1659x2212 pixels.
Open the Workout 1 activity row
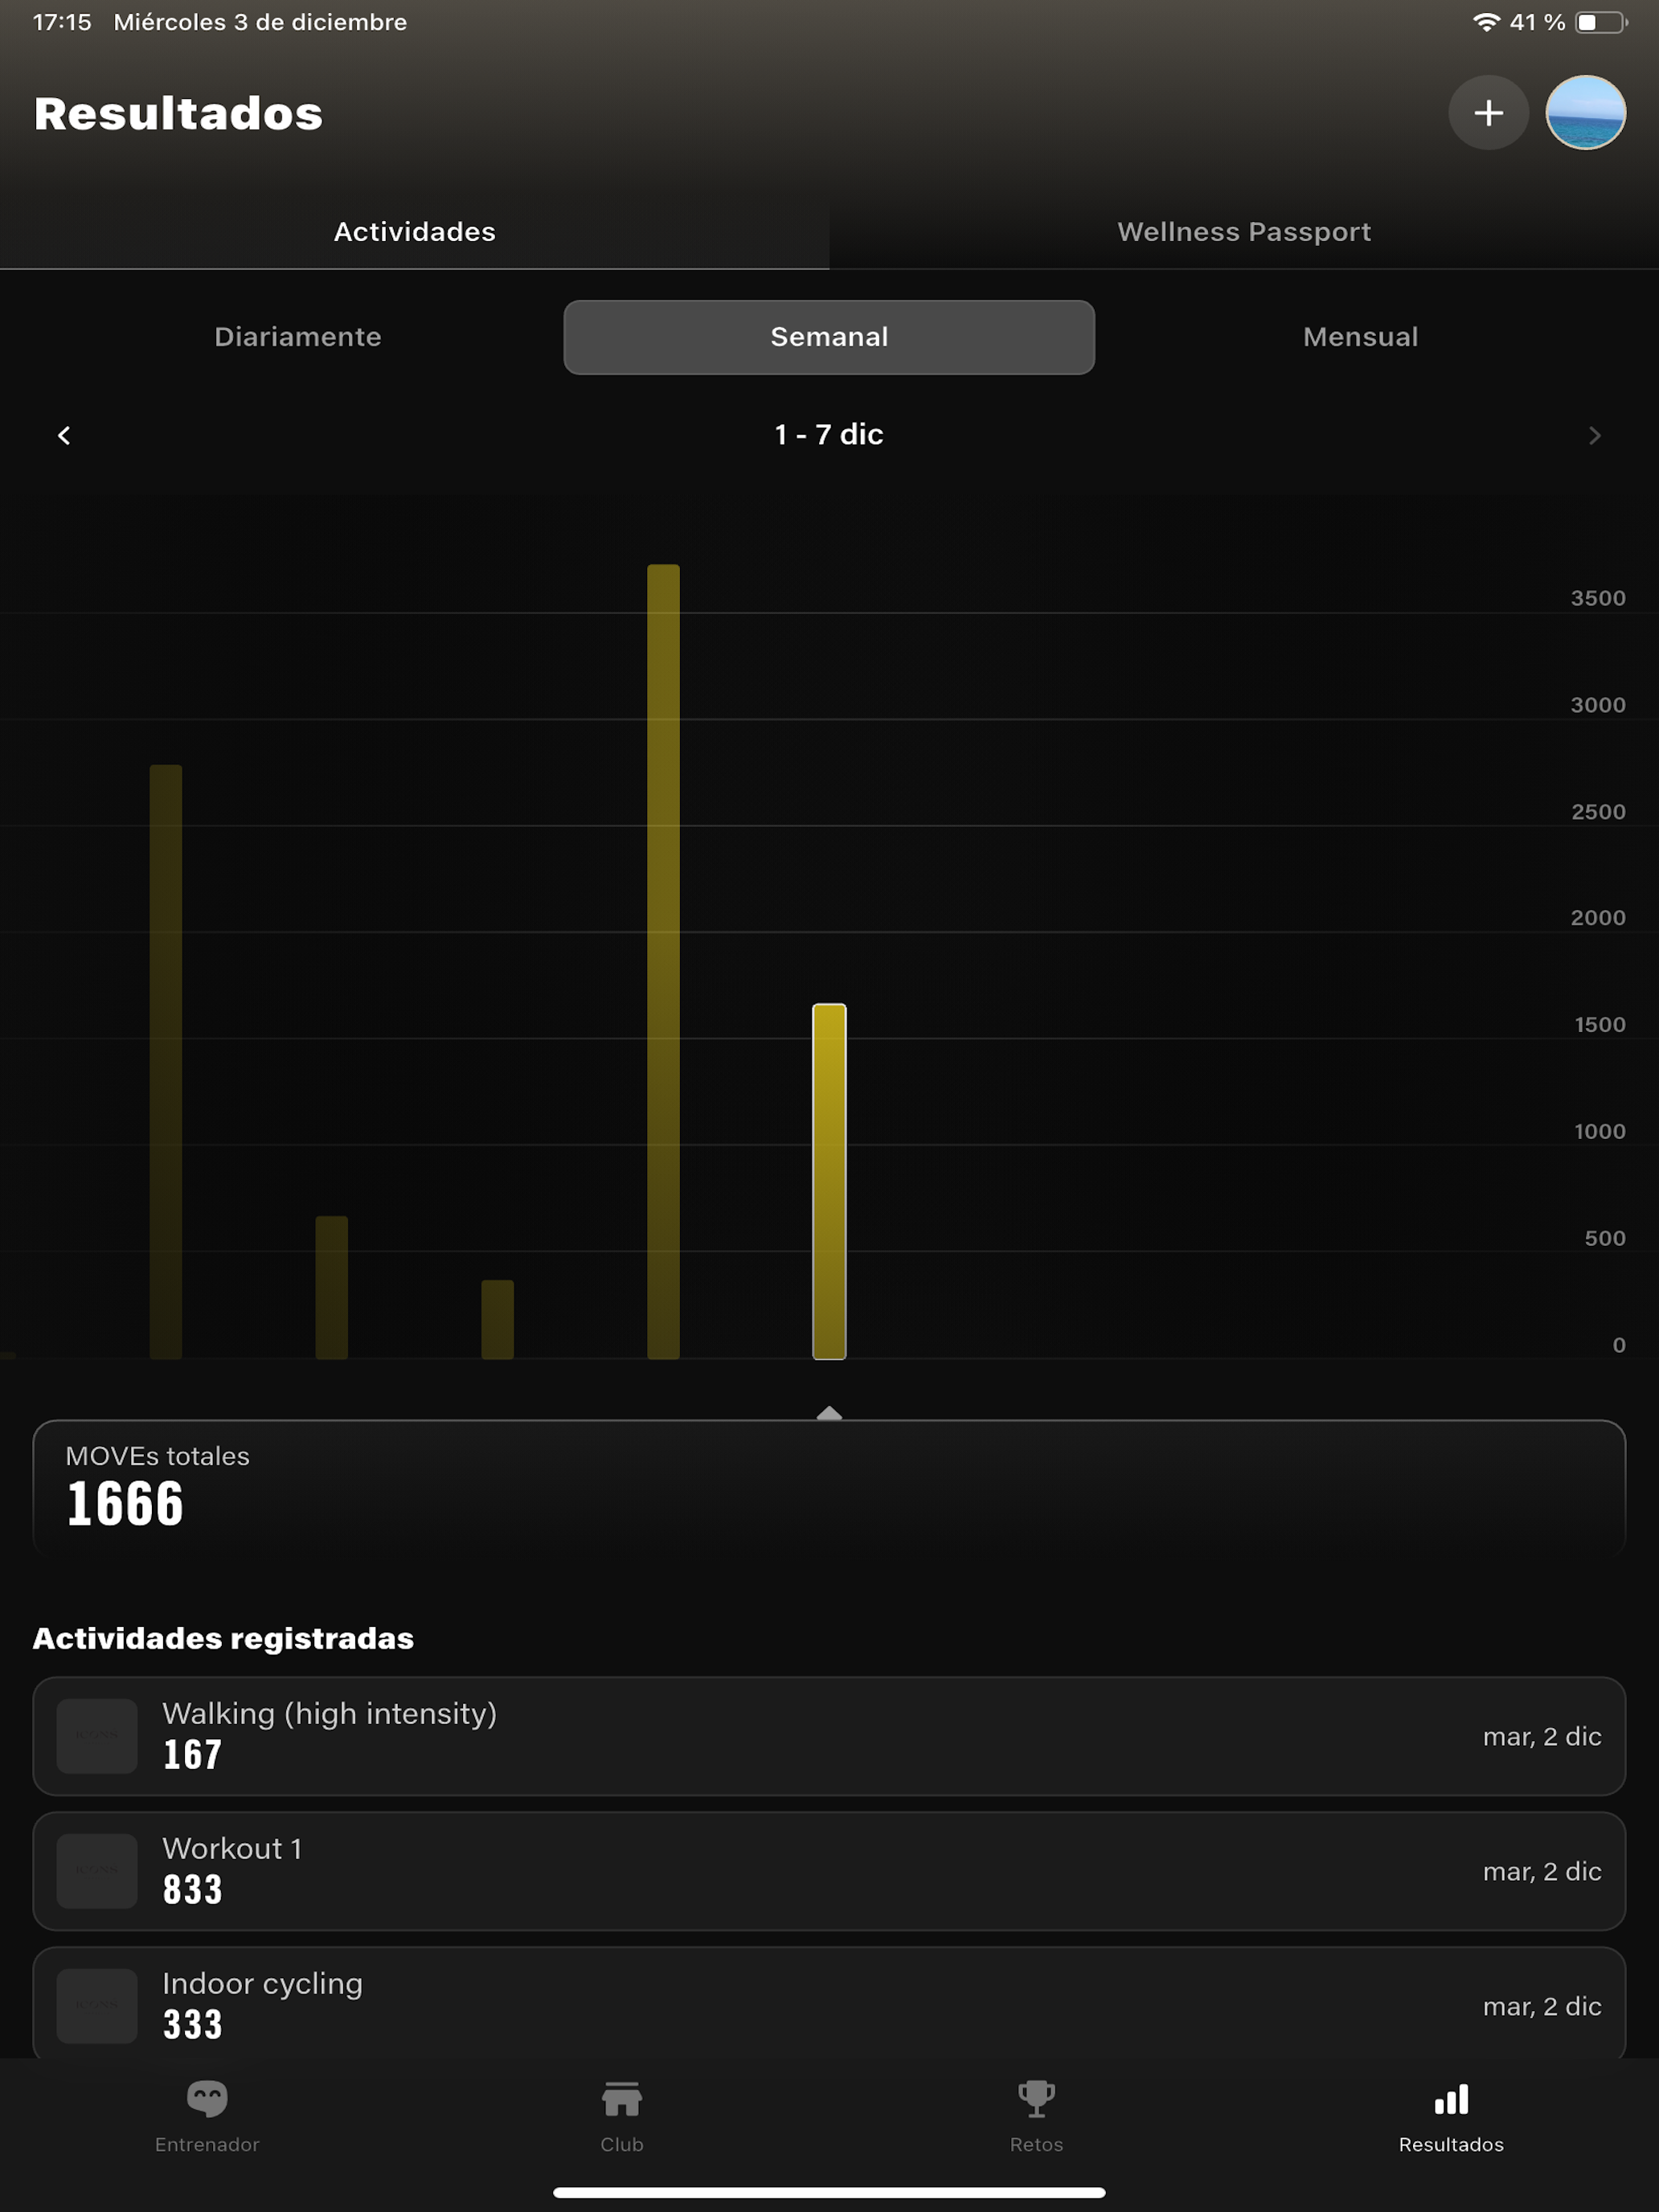(829, 1871)
